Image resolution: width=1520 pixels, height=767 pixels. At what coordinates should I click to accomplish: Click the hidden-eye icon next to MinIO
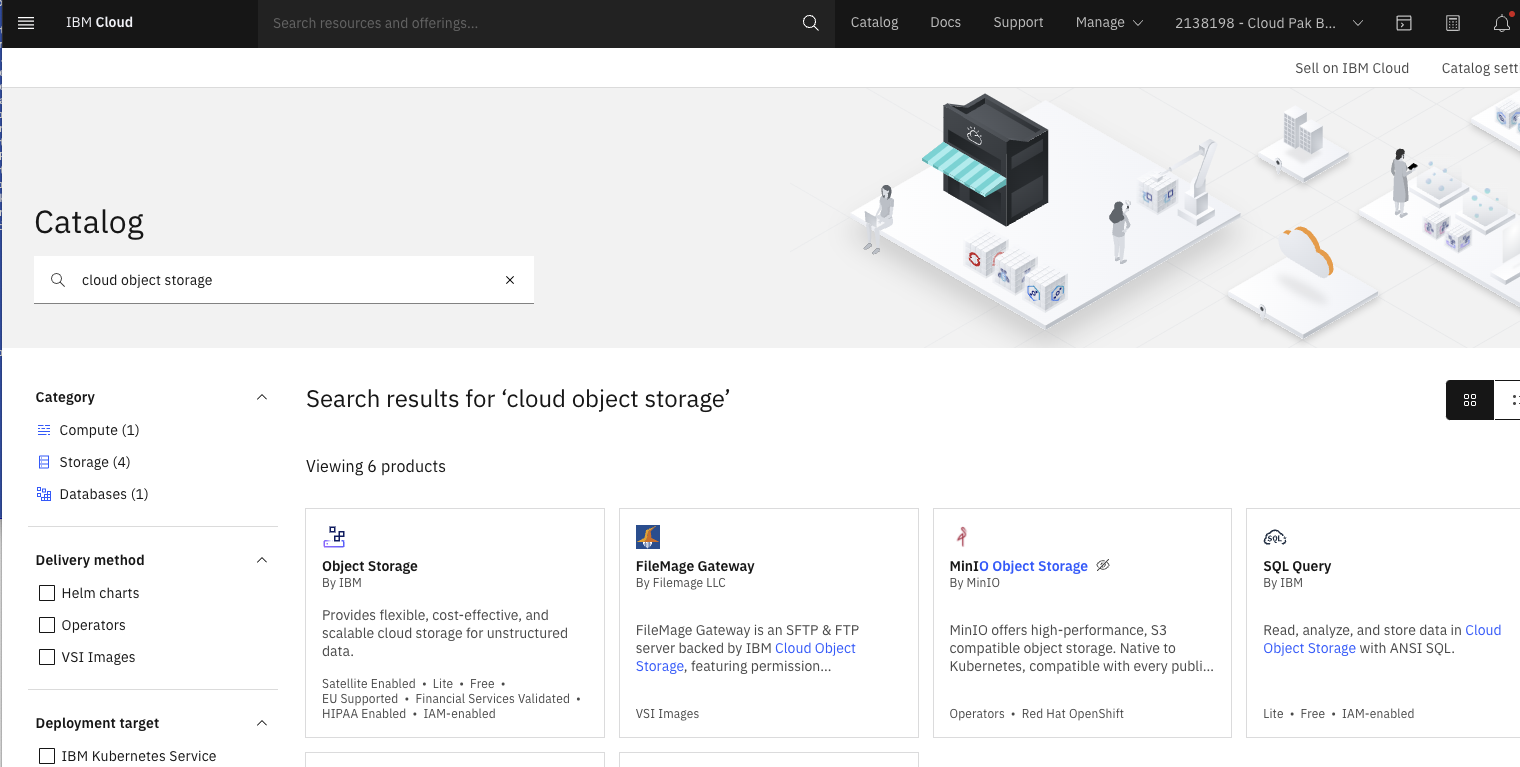(1103, 566)
